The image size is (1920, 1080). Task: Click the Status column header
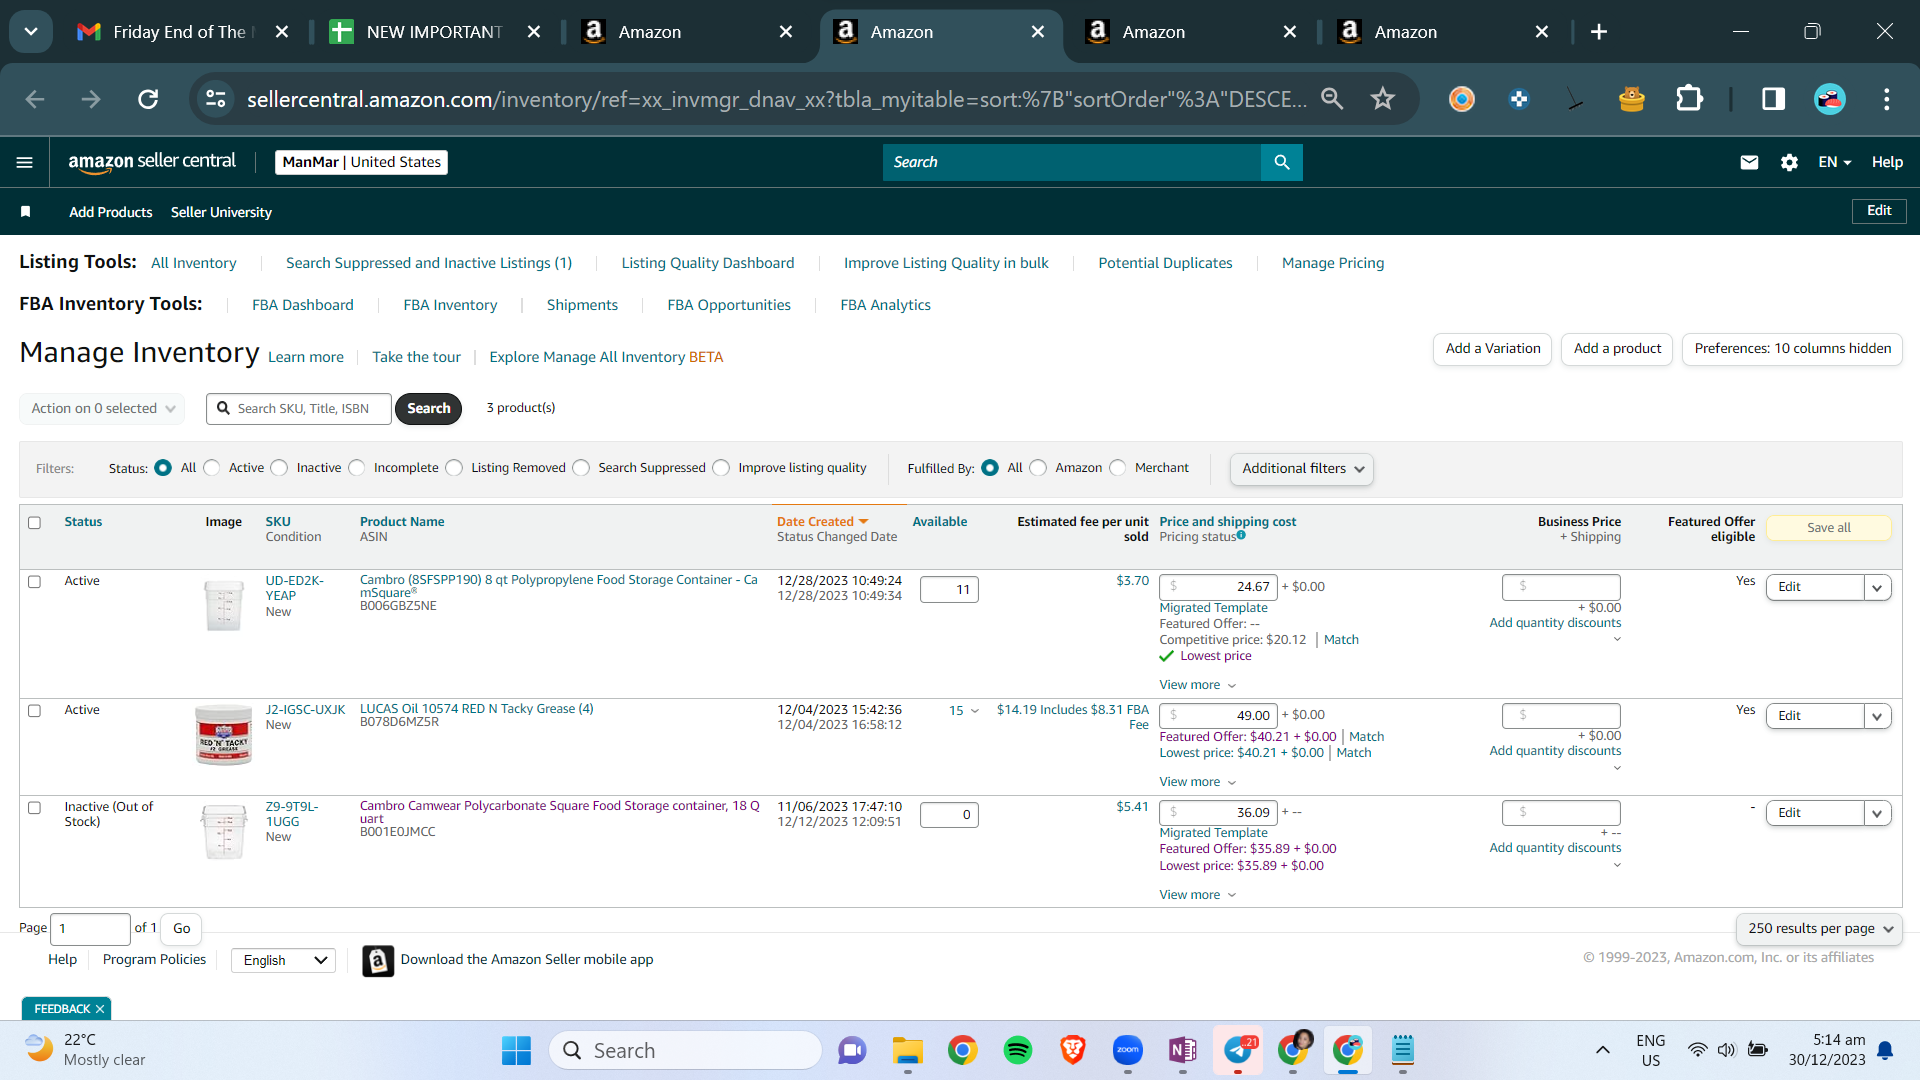point(83,522)
